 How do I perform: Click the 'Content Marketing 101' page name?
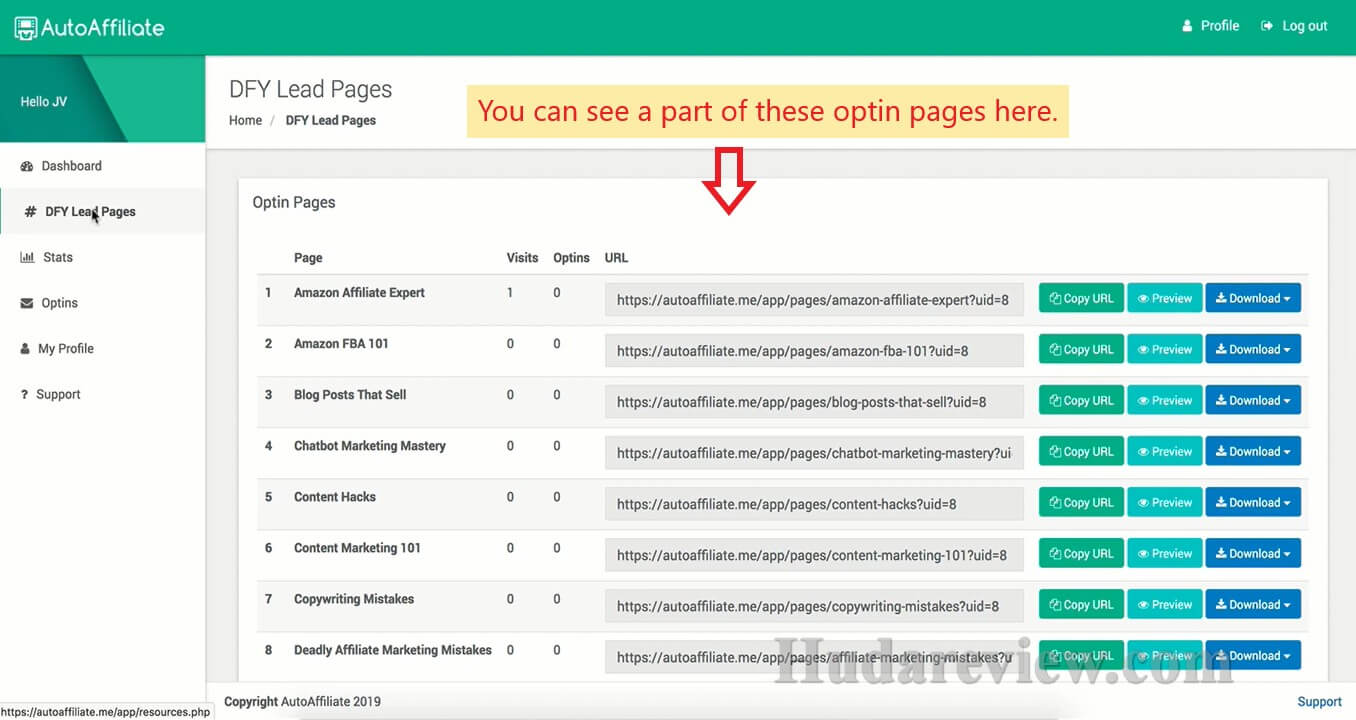[357, 548]
